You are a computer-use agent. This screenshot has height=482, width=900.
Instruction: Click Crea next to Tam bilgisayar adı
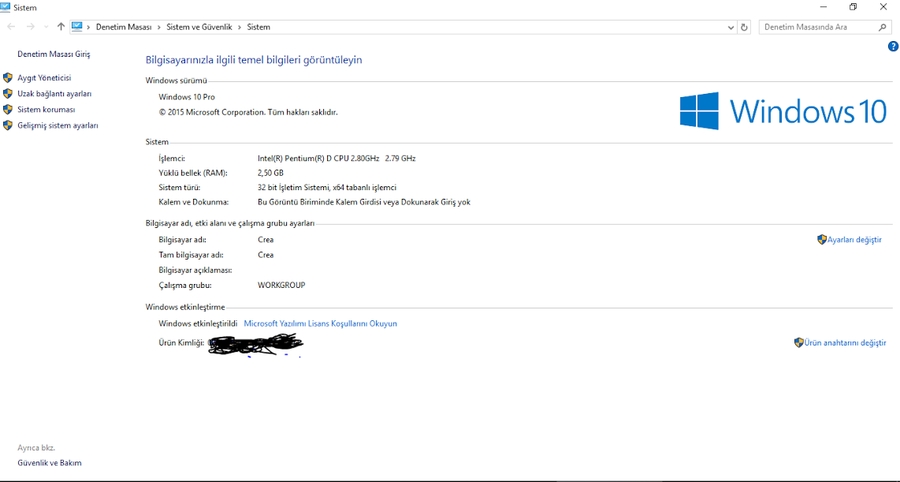(266, 255)
